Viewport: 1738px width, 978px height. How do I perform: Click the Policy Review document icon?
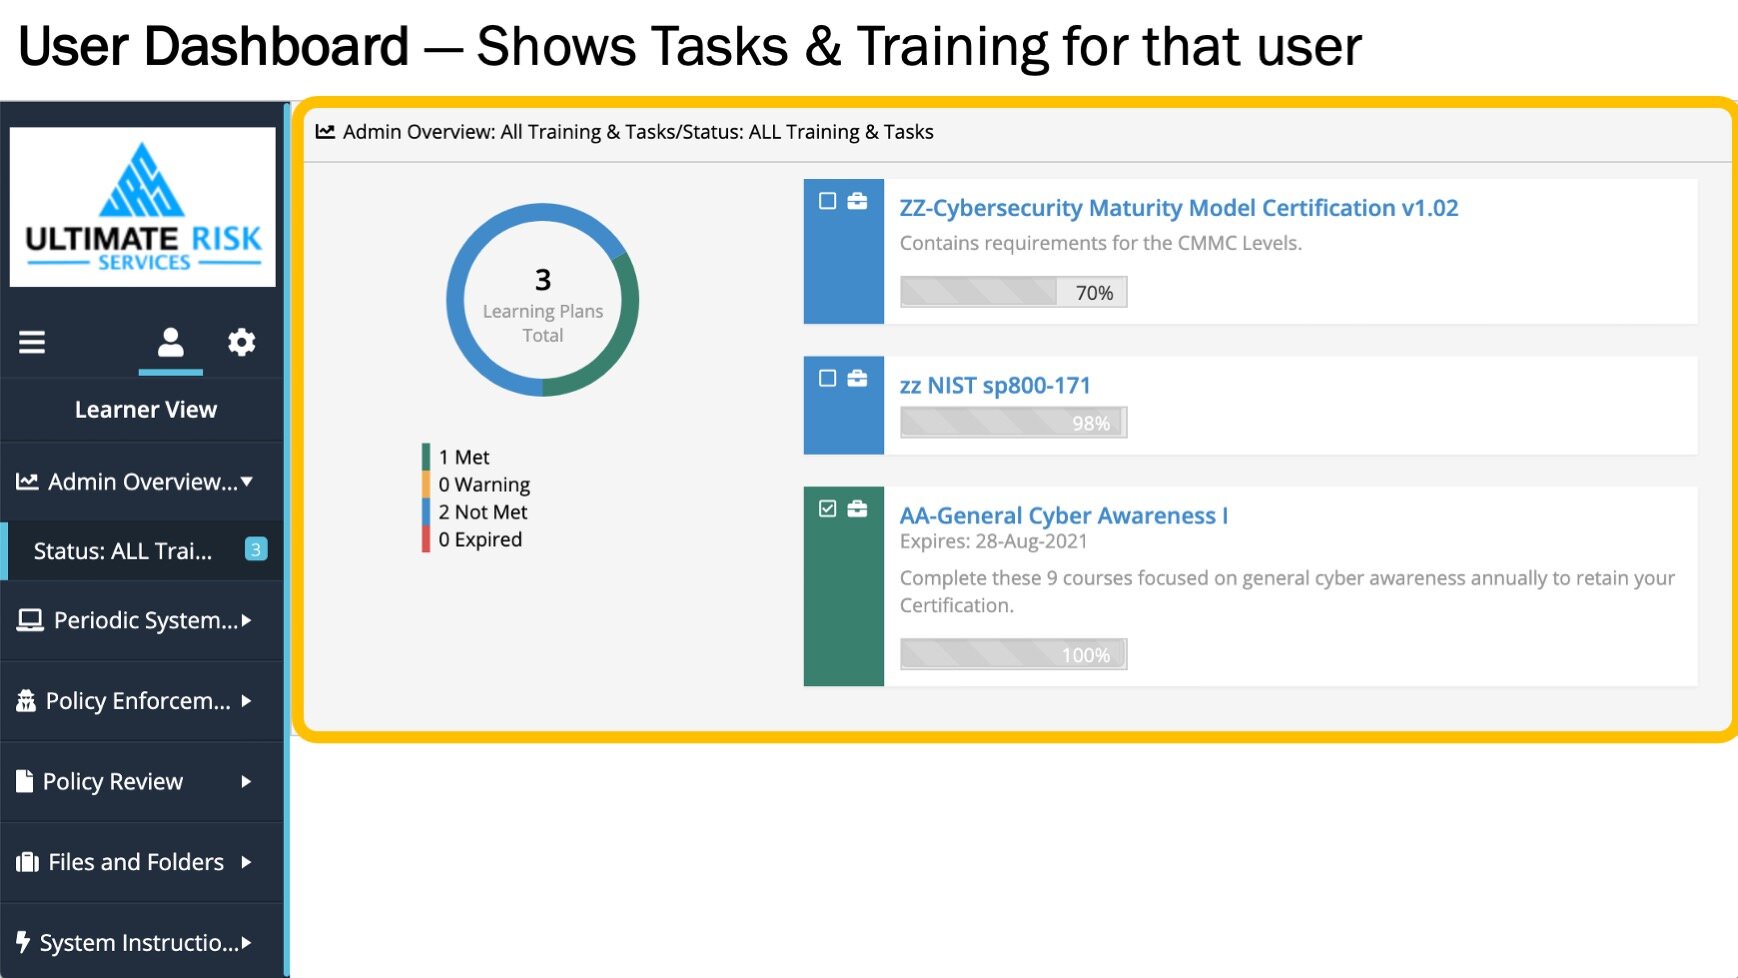point(25,781)
